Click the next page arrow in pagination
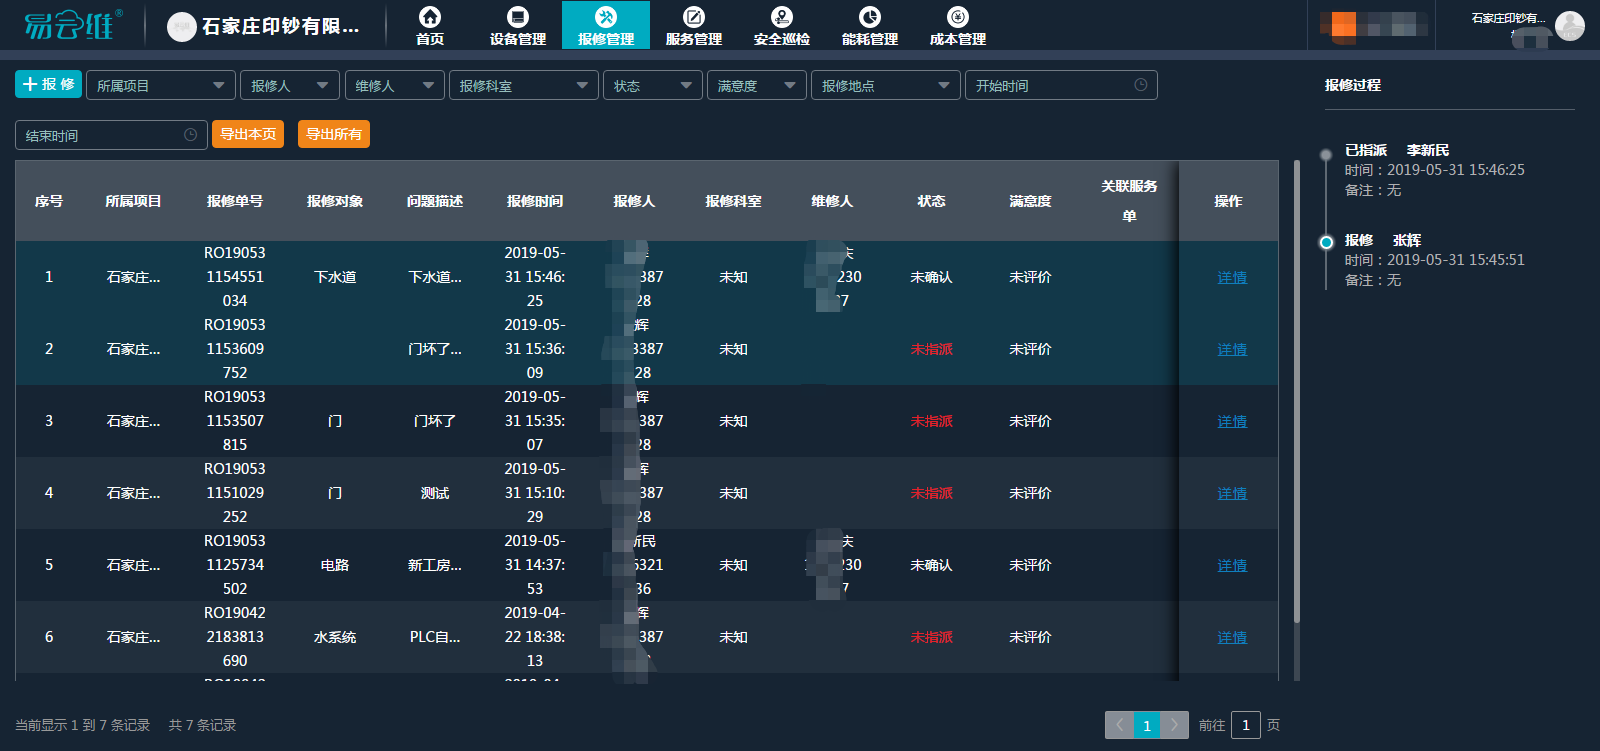The height and width of the screenshot is (751, 1600). (1174, 725)
